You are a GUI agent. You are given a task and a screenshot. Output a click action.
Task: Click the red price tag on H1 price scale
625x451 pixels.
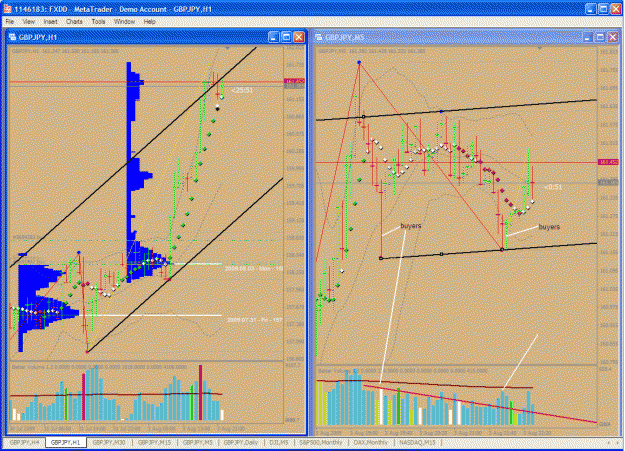click(x=294, y=81)
